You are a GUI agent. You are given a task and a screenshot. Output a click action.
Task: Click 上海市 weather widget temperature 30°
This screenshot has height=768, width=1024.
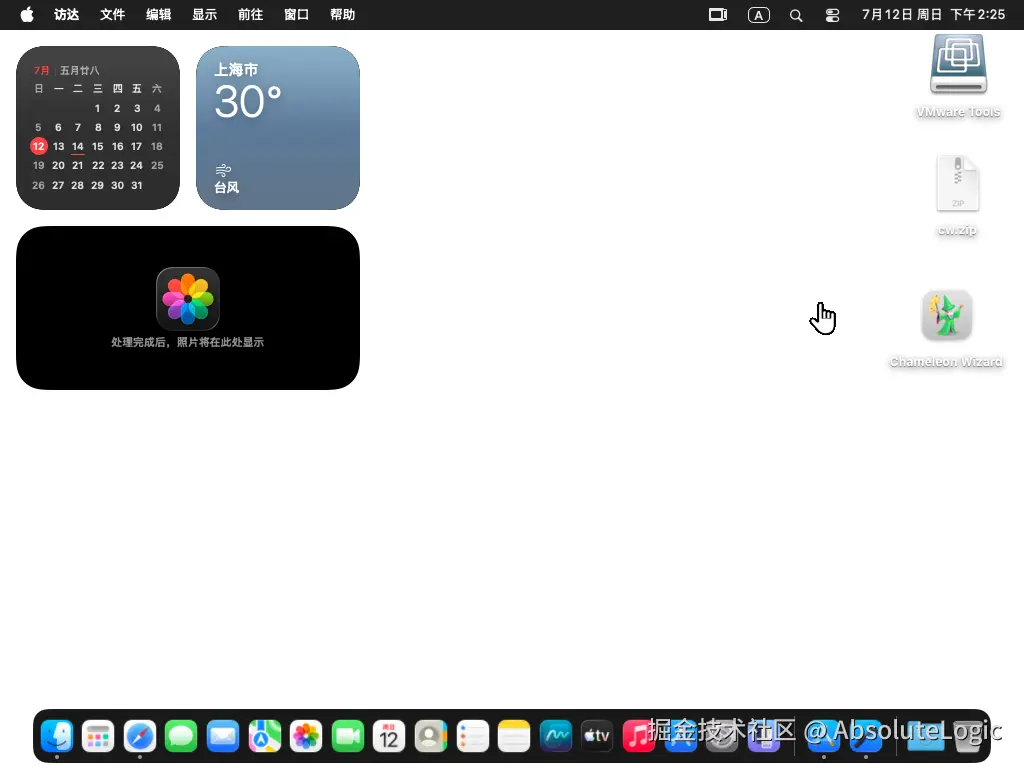tap(248, 102)
